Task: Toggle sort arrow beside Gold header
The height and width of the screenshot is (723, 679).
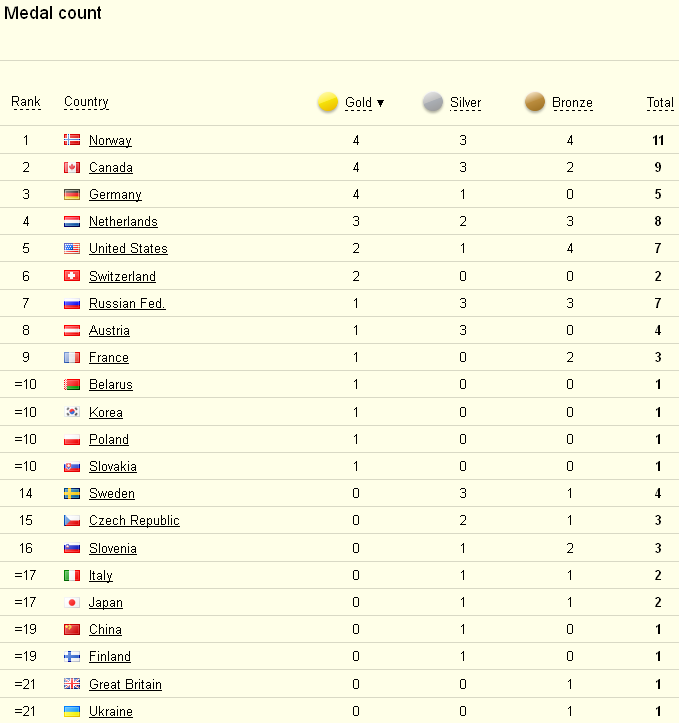Action: click(x=380, y=103)
